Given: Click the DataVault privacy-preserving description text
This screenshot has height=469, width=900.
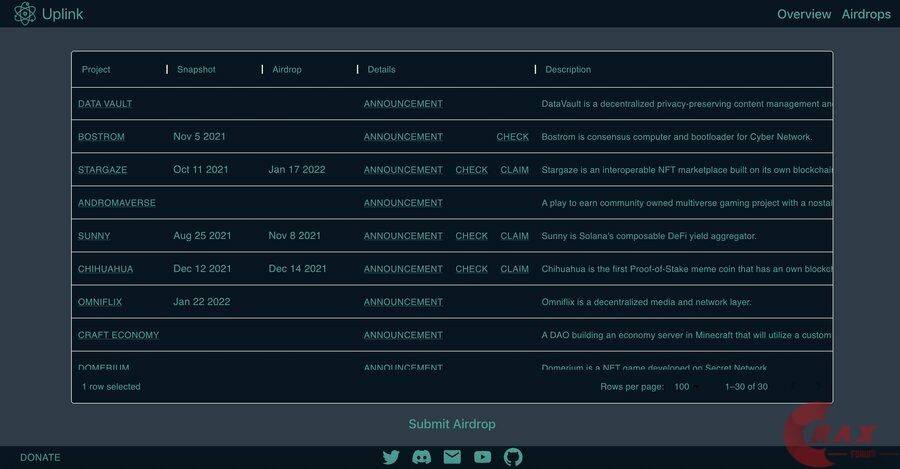Looking at the screenshot, I should pos(686,104).
